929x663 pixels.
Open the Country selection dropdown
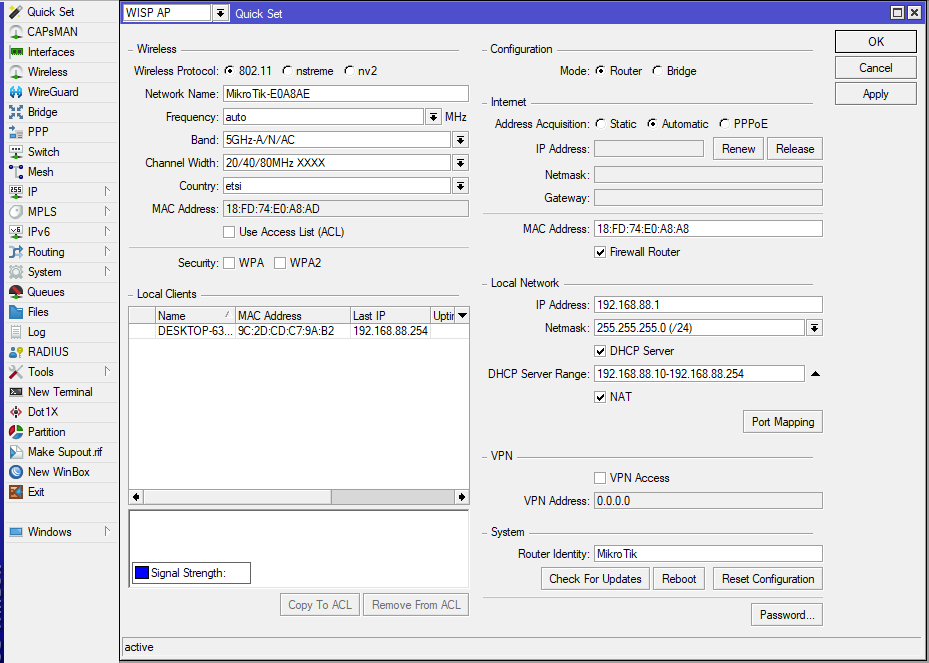click(459, 185)
